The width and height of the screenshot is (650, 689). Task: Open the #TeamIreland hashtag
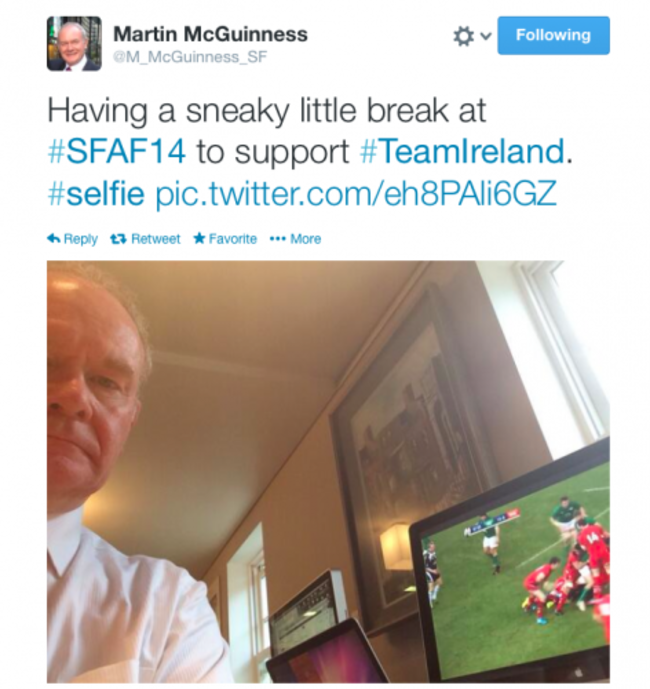pos(462,152)
